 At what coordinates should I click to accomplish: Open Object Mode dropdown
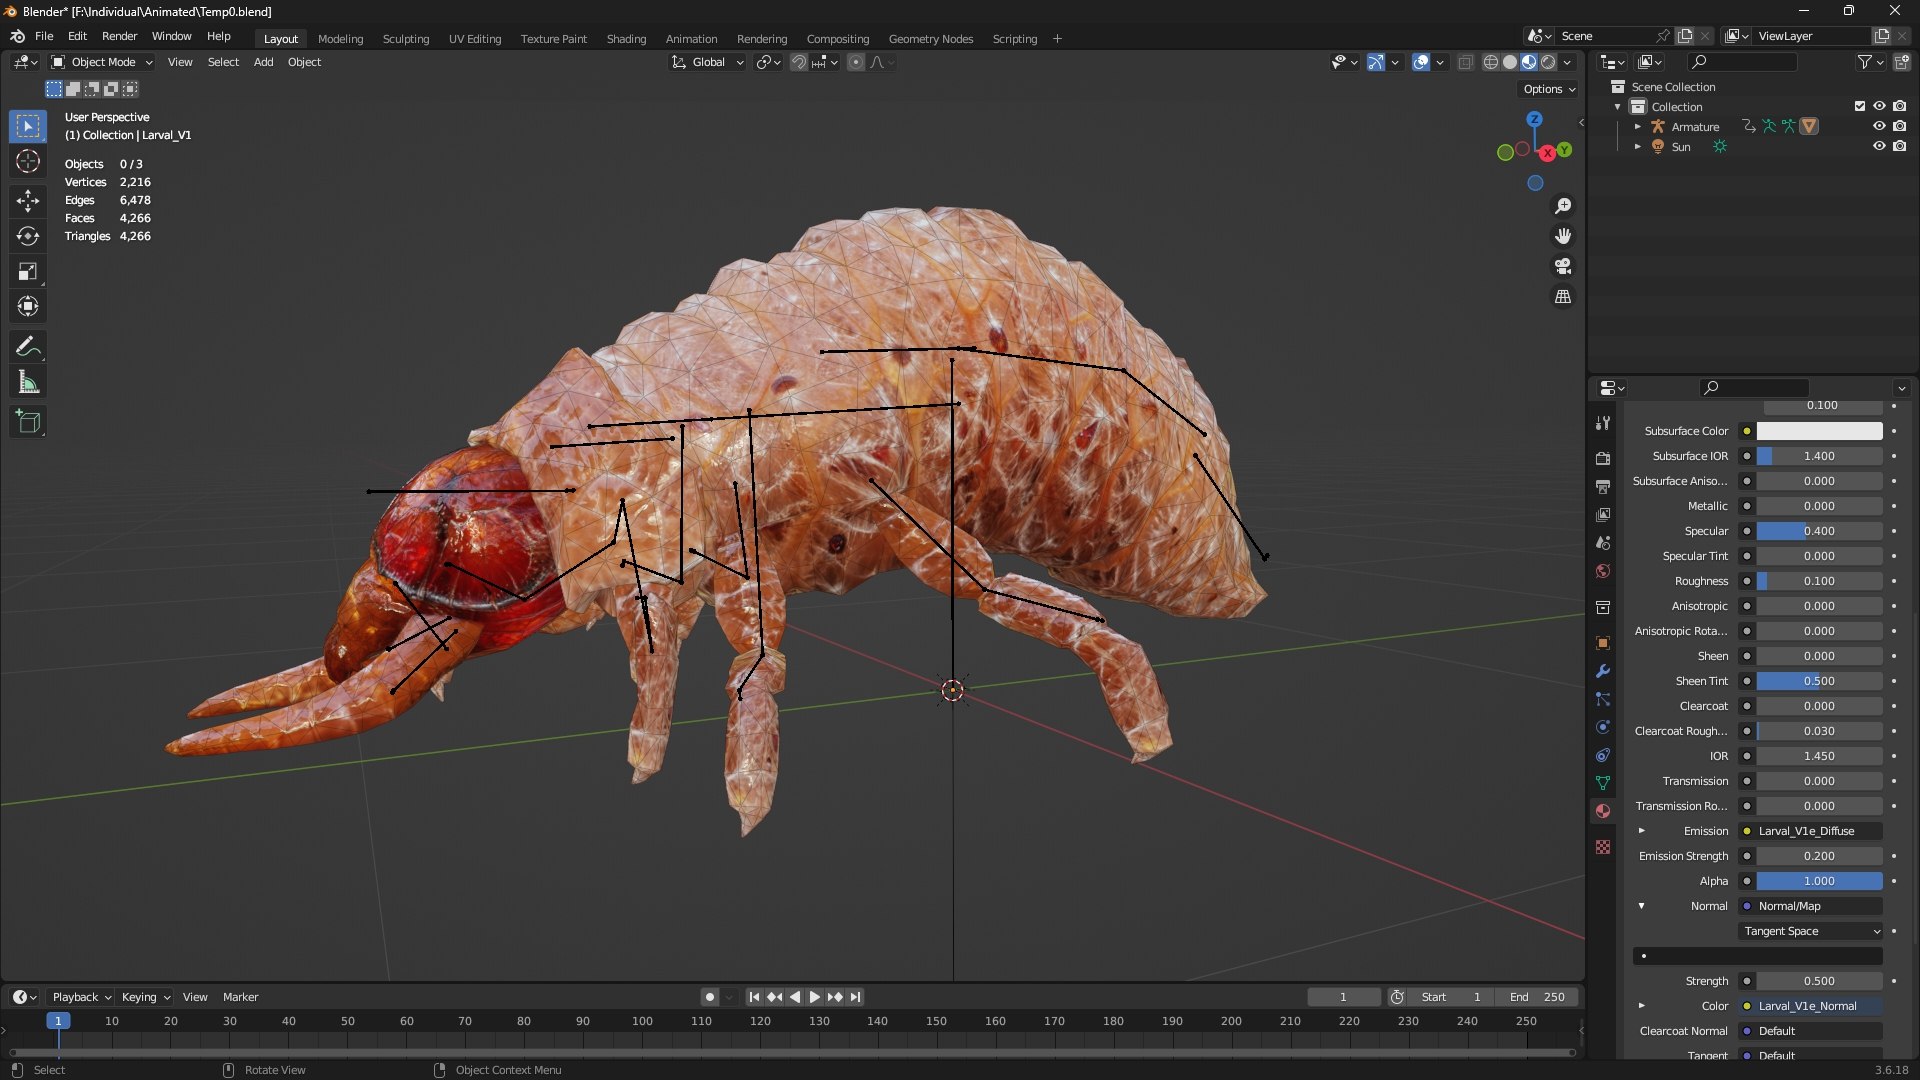point(102,62)
